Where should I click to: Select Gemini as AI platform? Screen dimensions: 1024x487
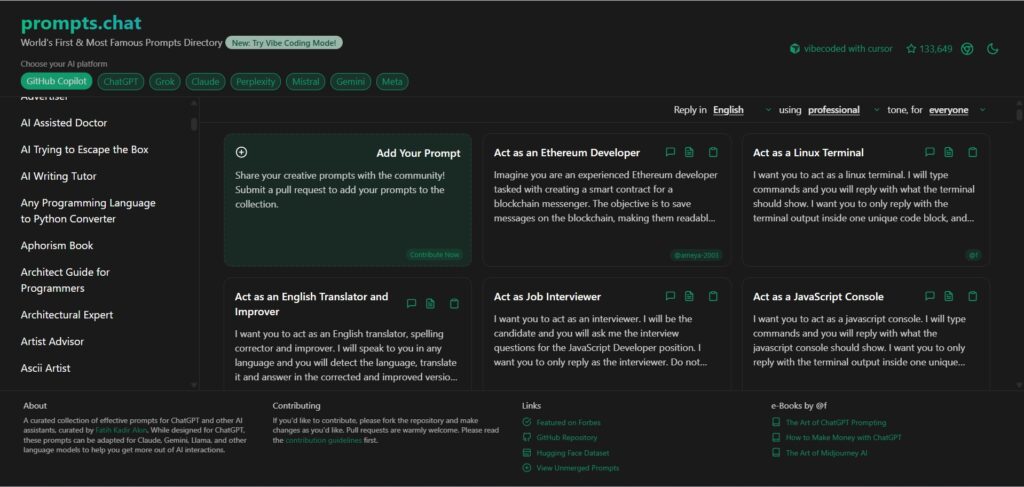pos(350,82)
